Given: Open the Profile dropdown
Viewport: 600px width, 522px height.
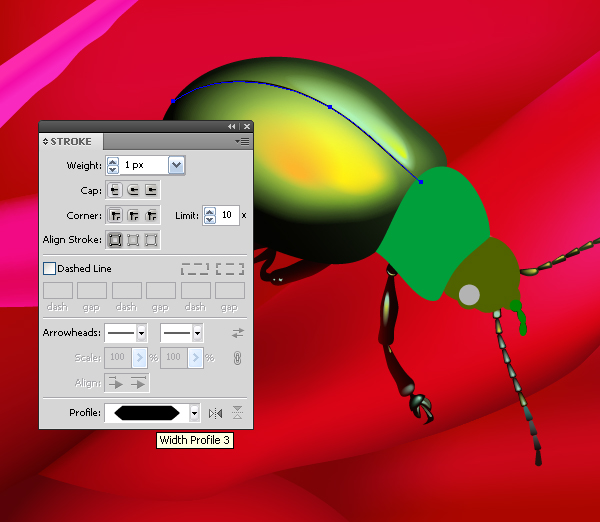Looking at the screenshot, I should pyautogui.click(x=194, y=413).
